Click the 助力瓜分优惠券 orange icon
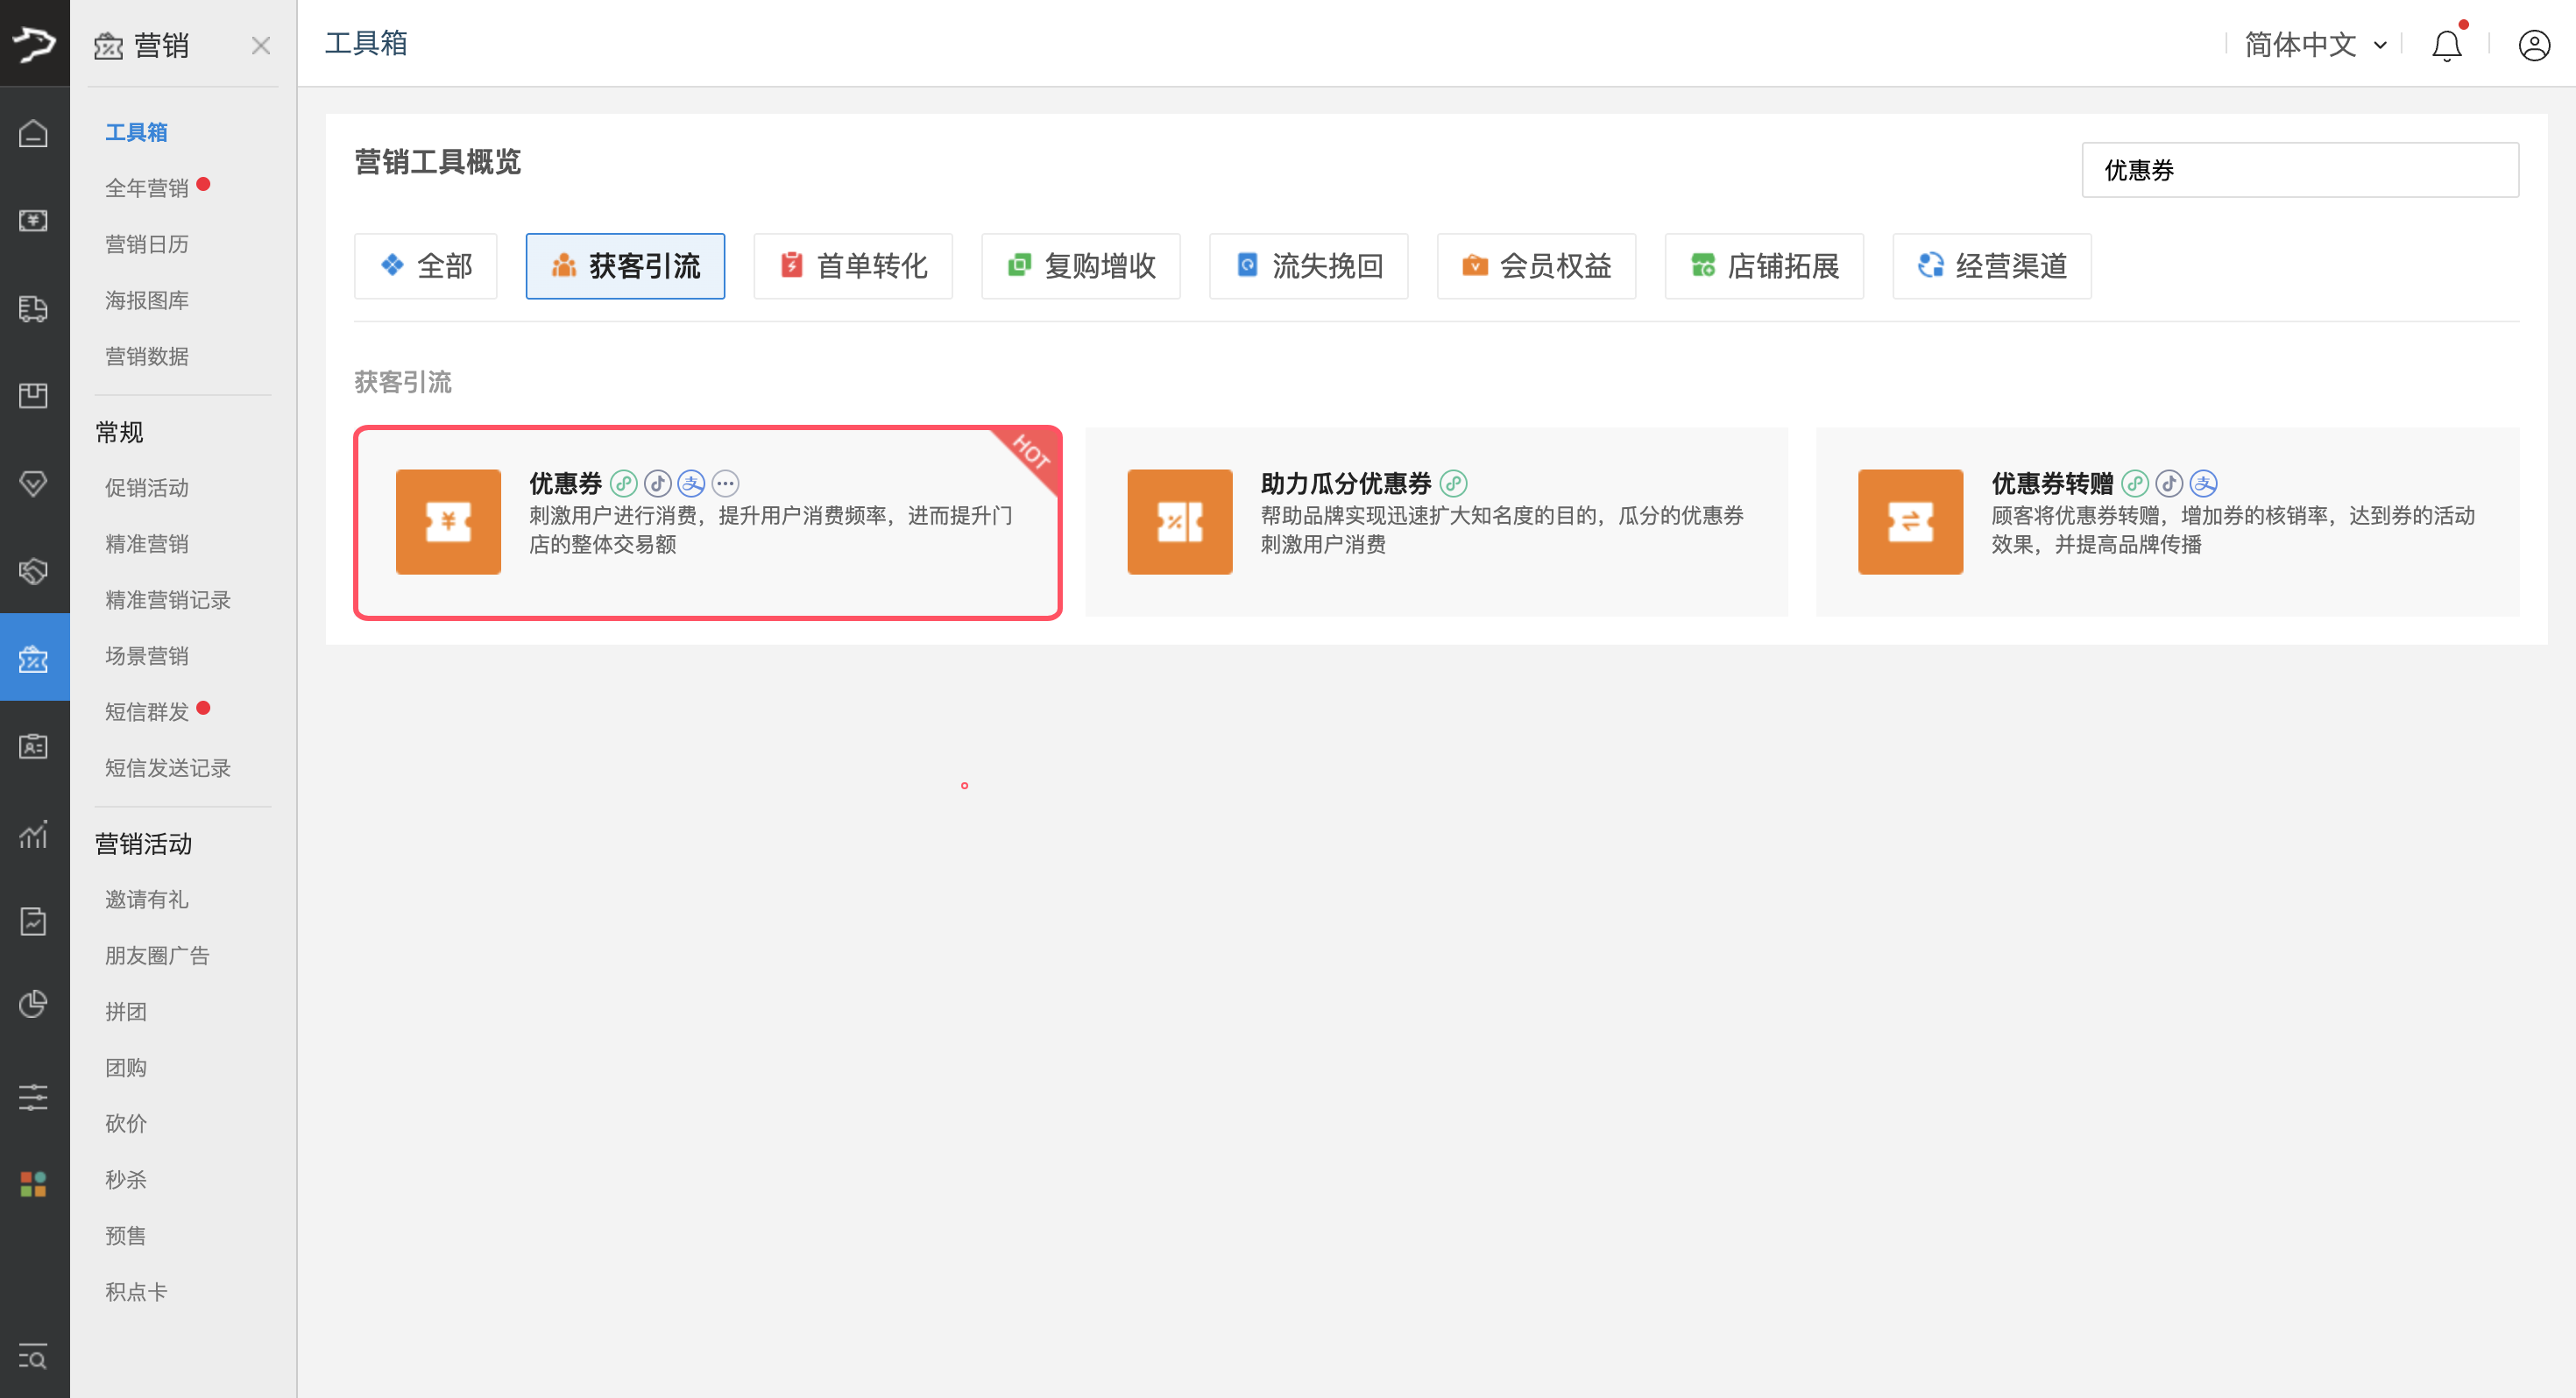Viewport: 2576px width, 1398px height. [x=1179, y=521]
